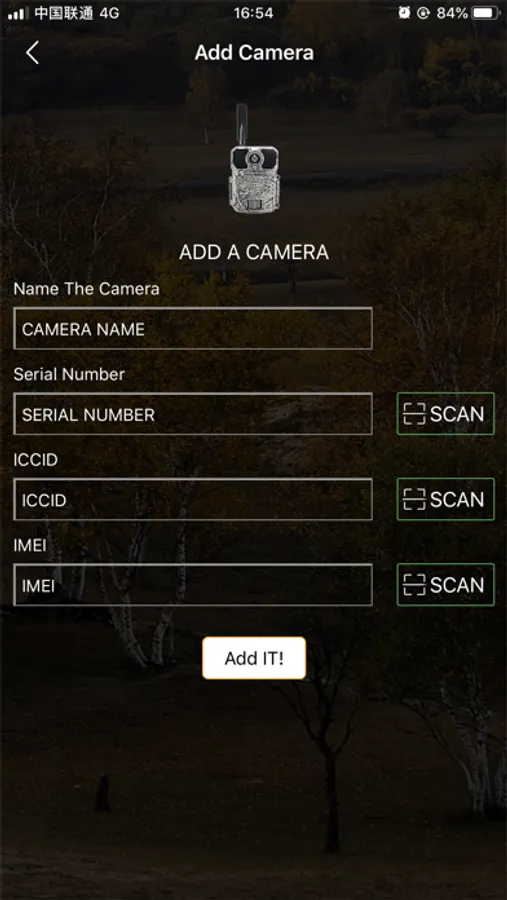Click the Name The Camera label
This screenshot has height=900, width=507.
86,289
